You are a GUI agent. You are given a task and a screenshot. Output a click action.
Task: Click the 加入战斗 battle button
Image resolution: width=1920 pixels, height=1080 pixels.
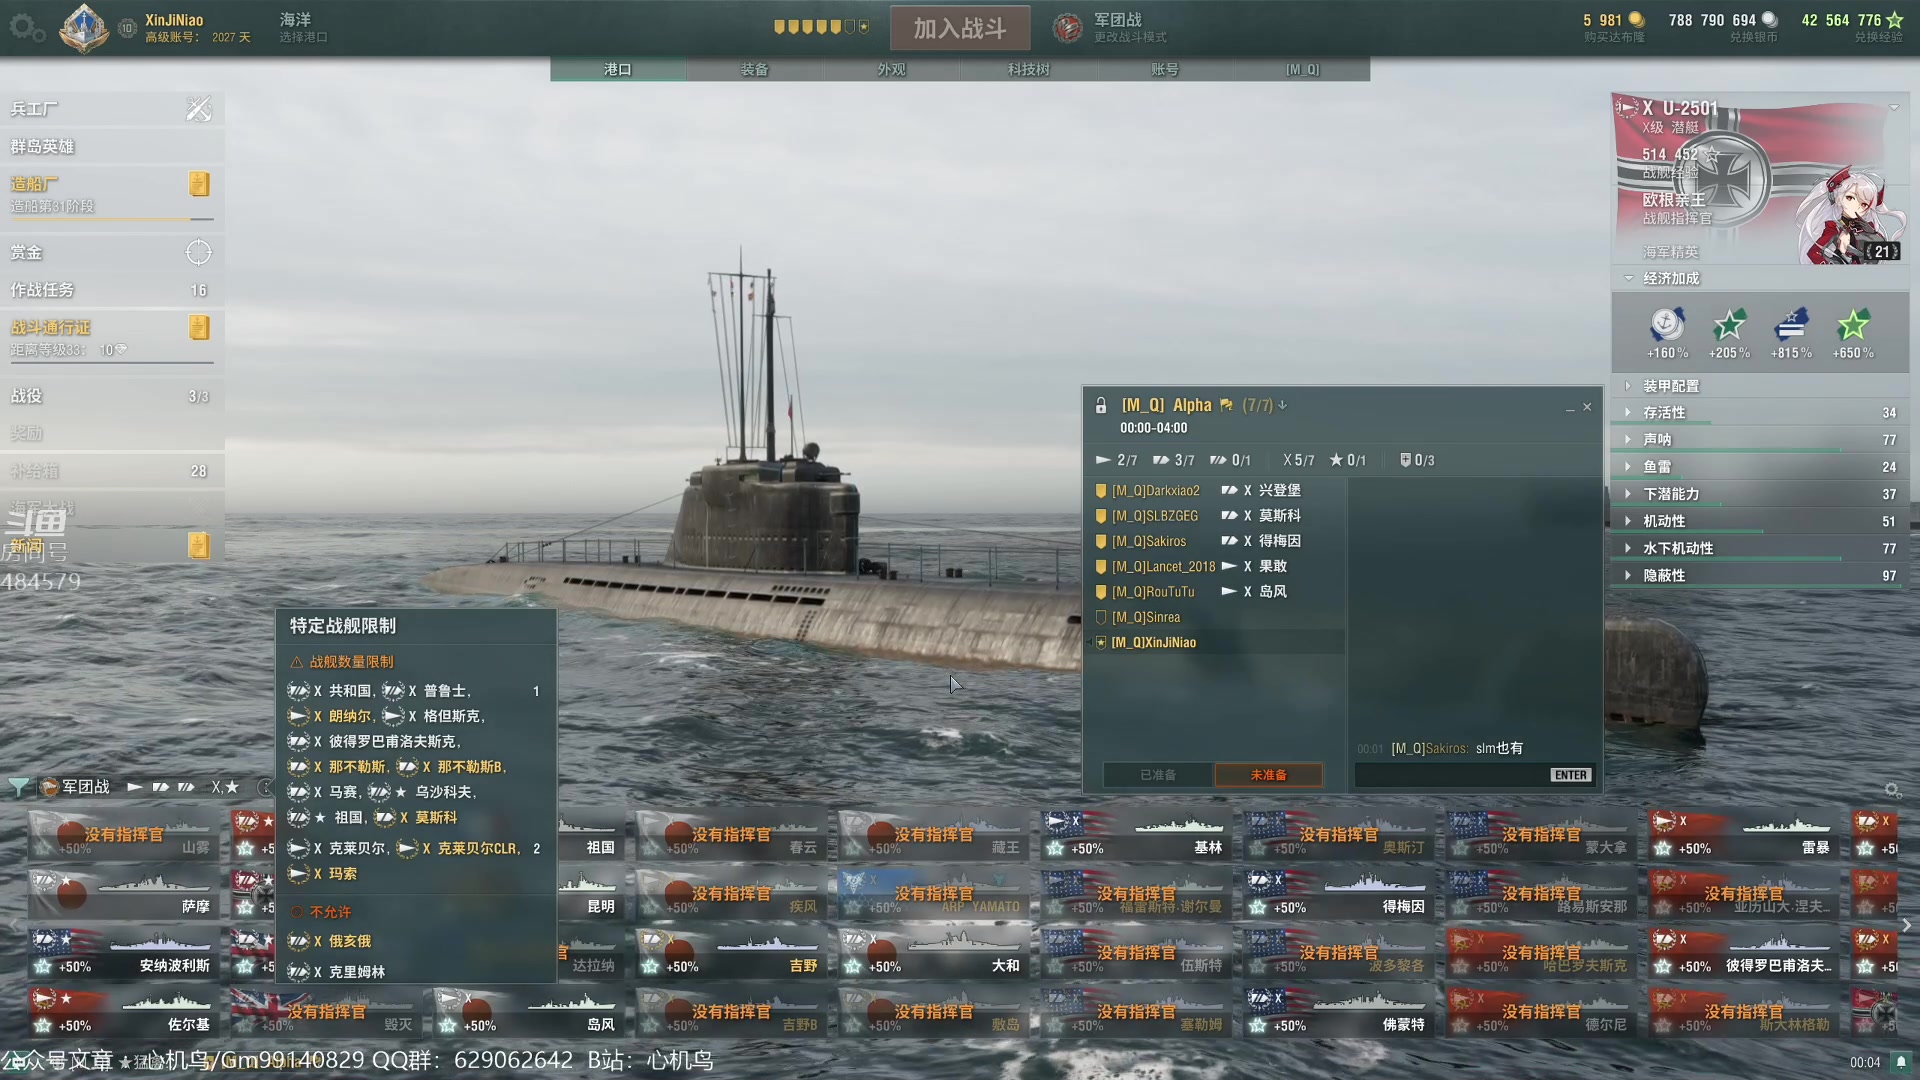960,28
